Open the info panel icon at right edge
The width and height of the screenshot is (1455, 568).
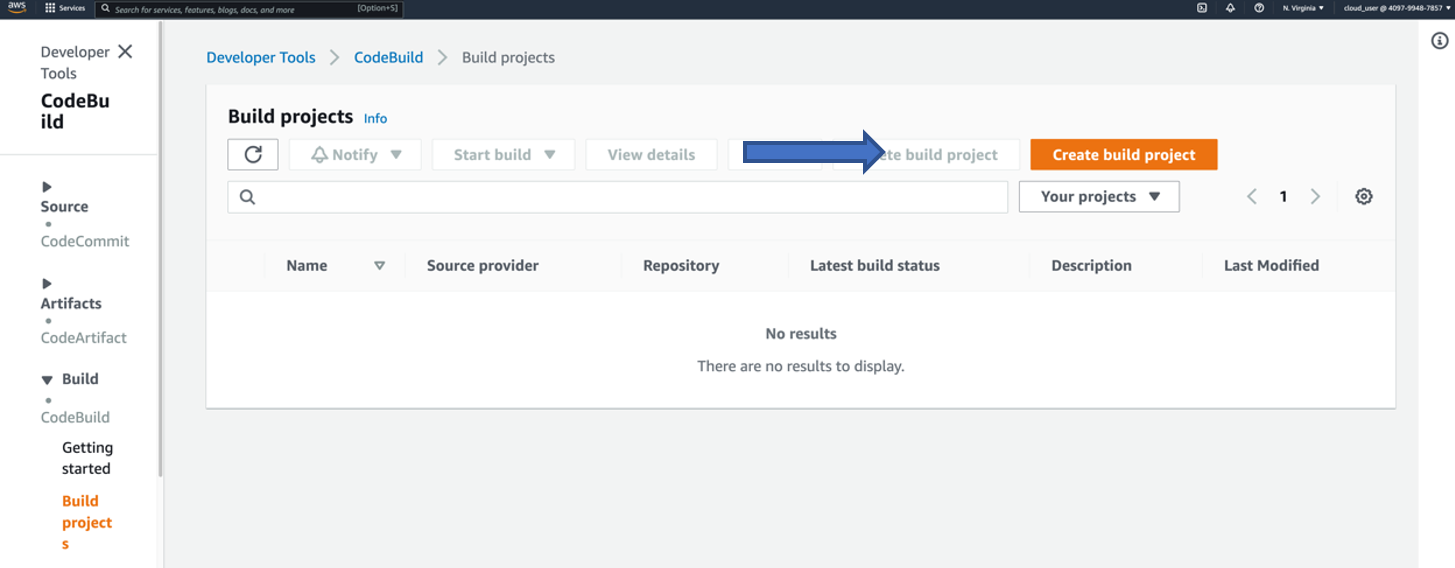pos(1439,41)
